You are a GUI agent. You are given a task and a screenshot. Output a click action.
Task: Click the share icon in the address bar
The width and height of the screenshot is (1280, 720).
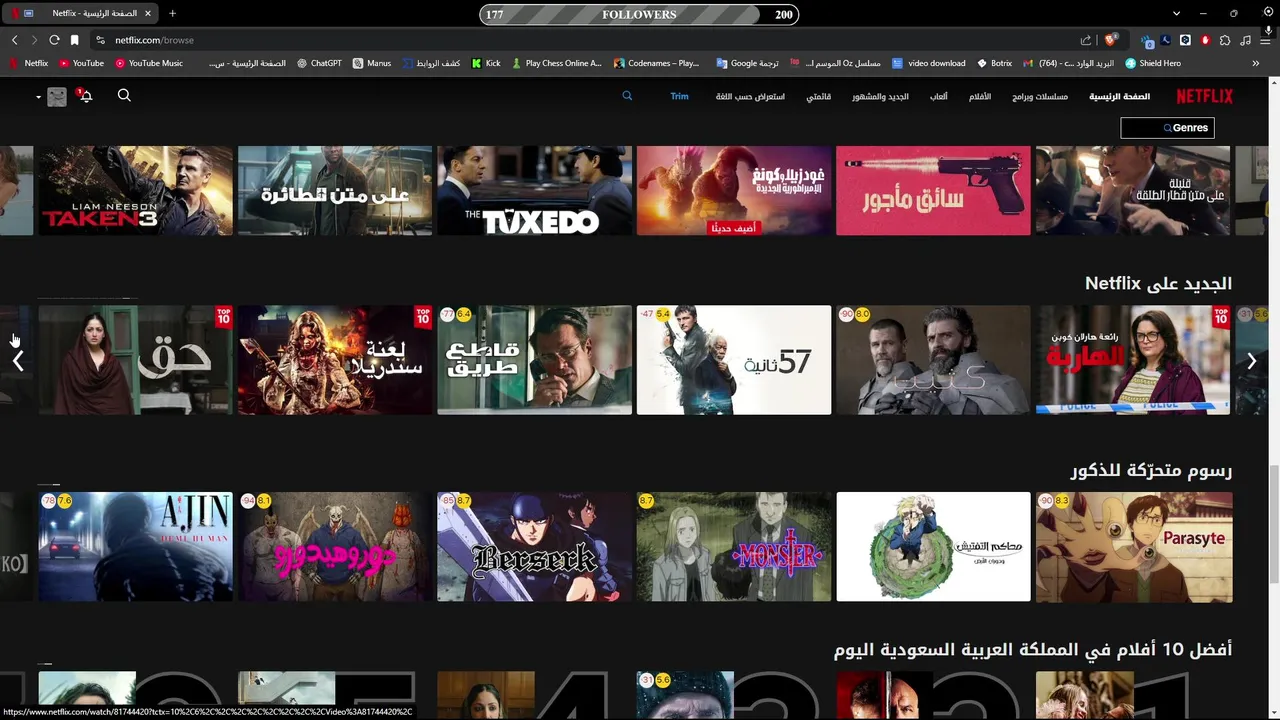(1086, 40)
